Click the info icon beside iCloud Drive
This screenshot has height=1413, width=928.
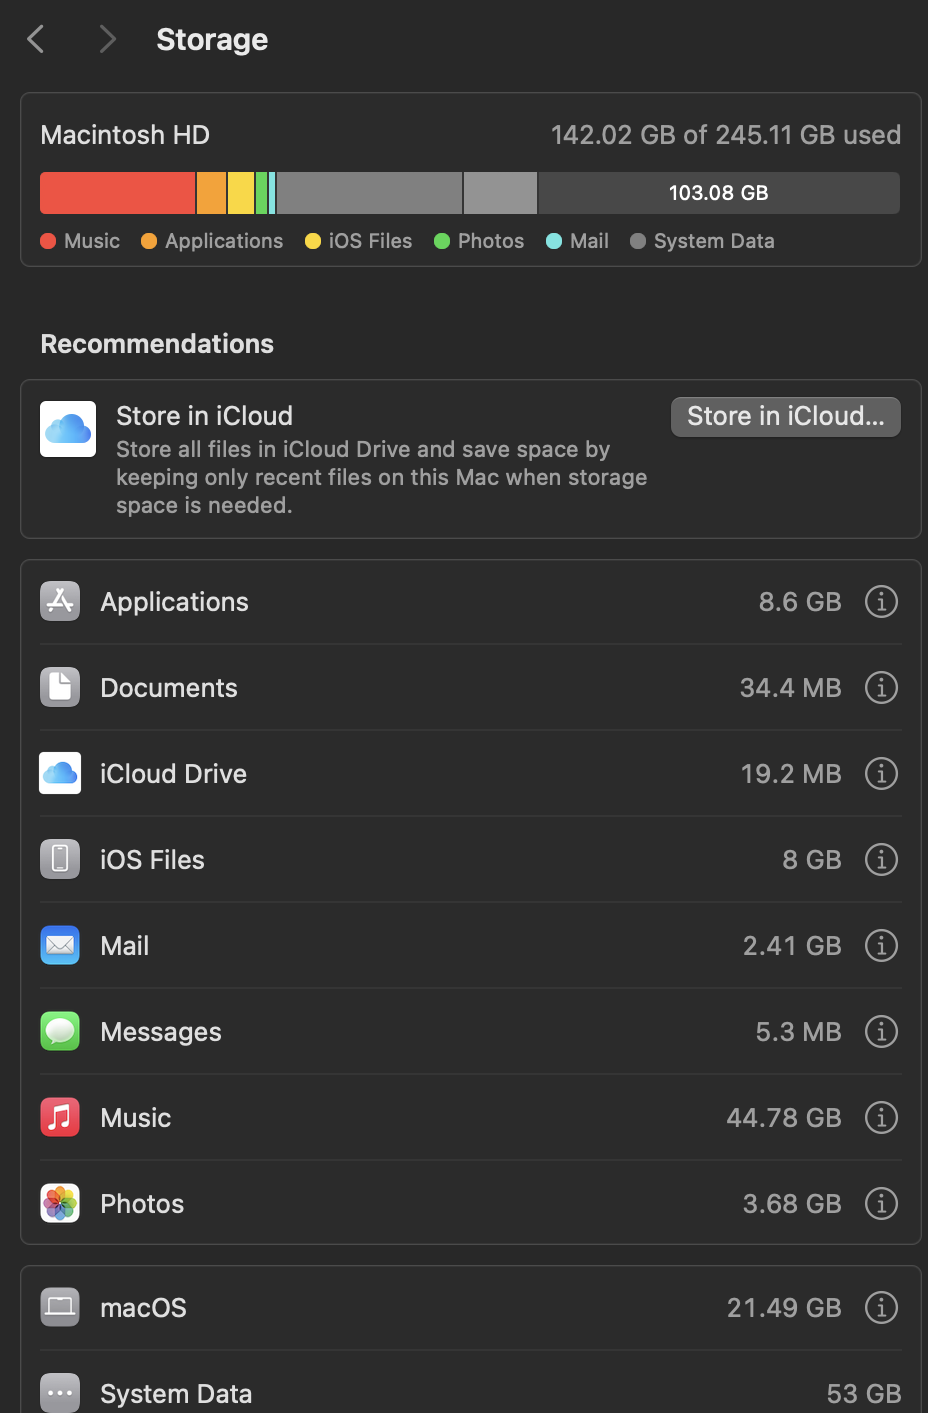[x=881, y=774]
